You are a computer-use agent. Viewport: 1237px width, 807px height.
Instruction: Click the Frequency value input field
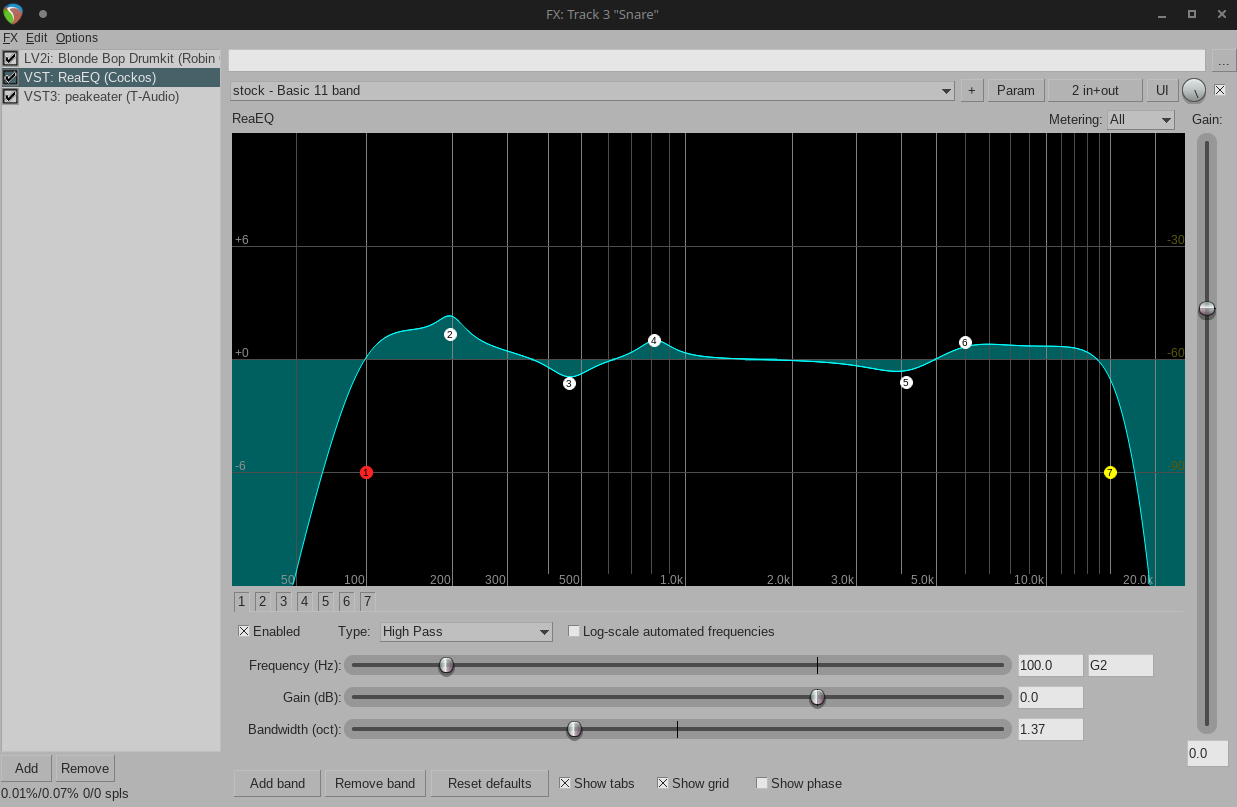click(1050, 665)
